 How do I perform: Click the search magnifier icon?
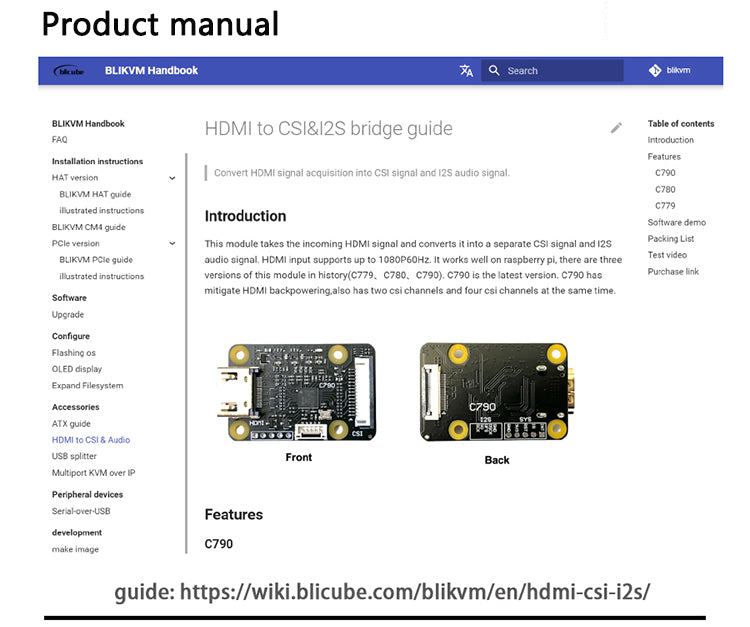(x=494, y=71)
